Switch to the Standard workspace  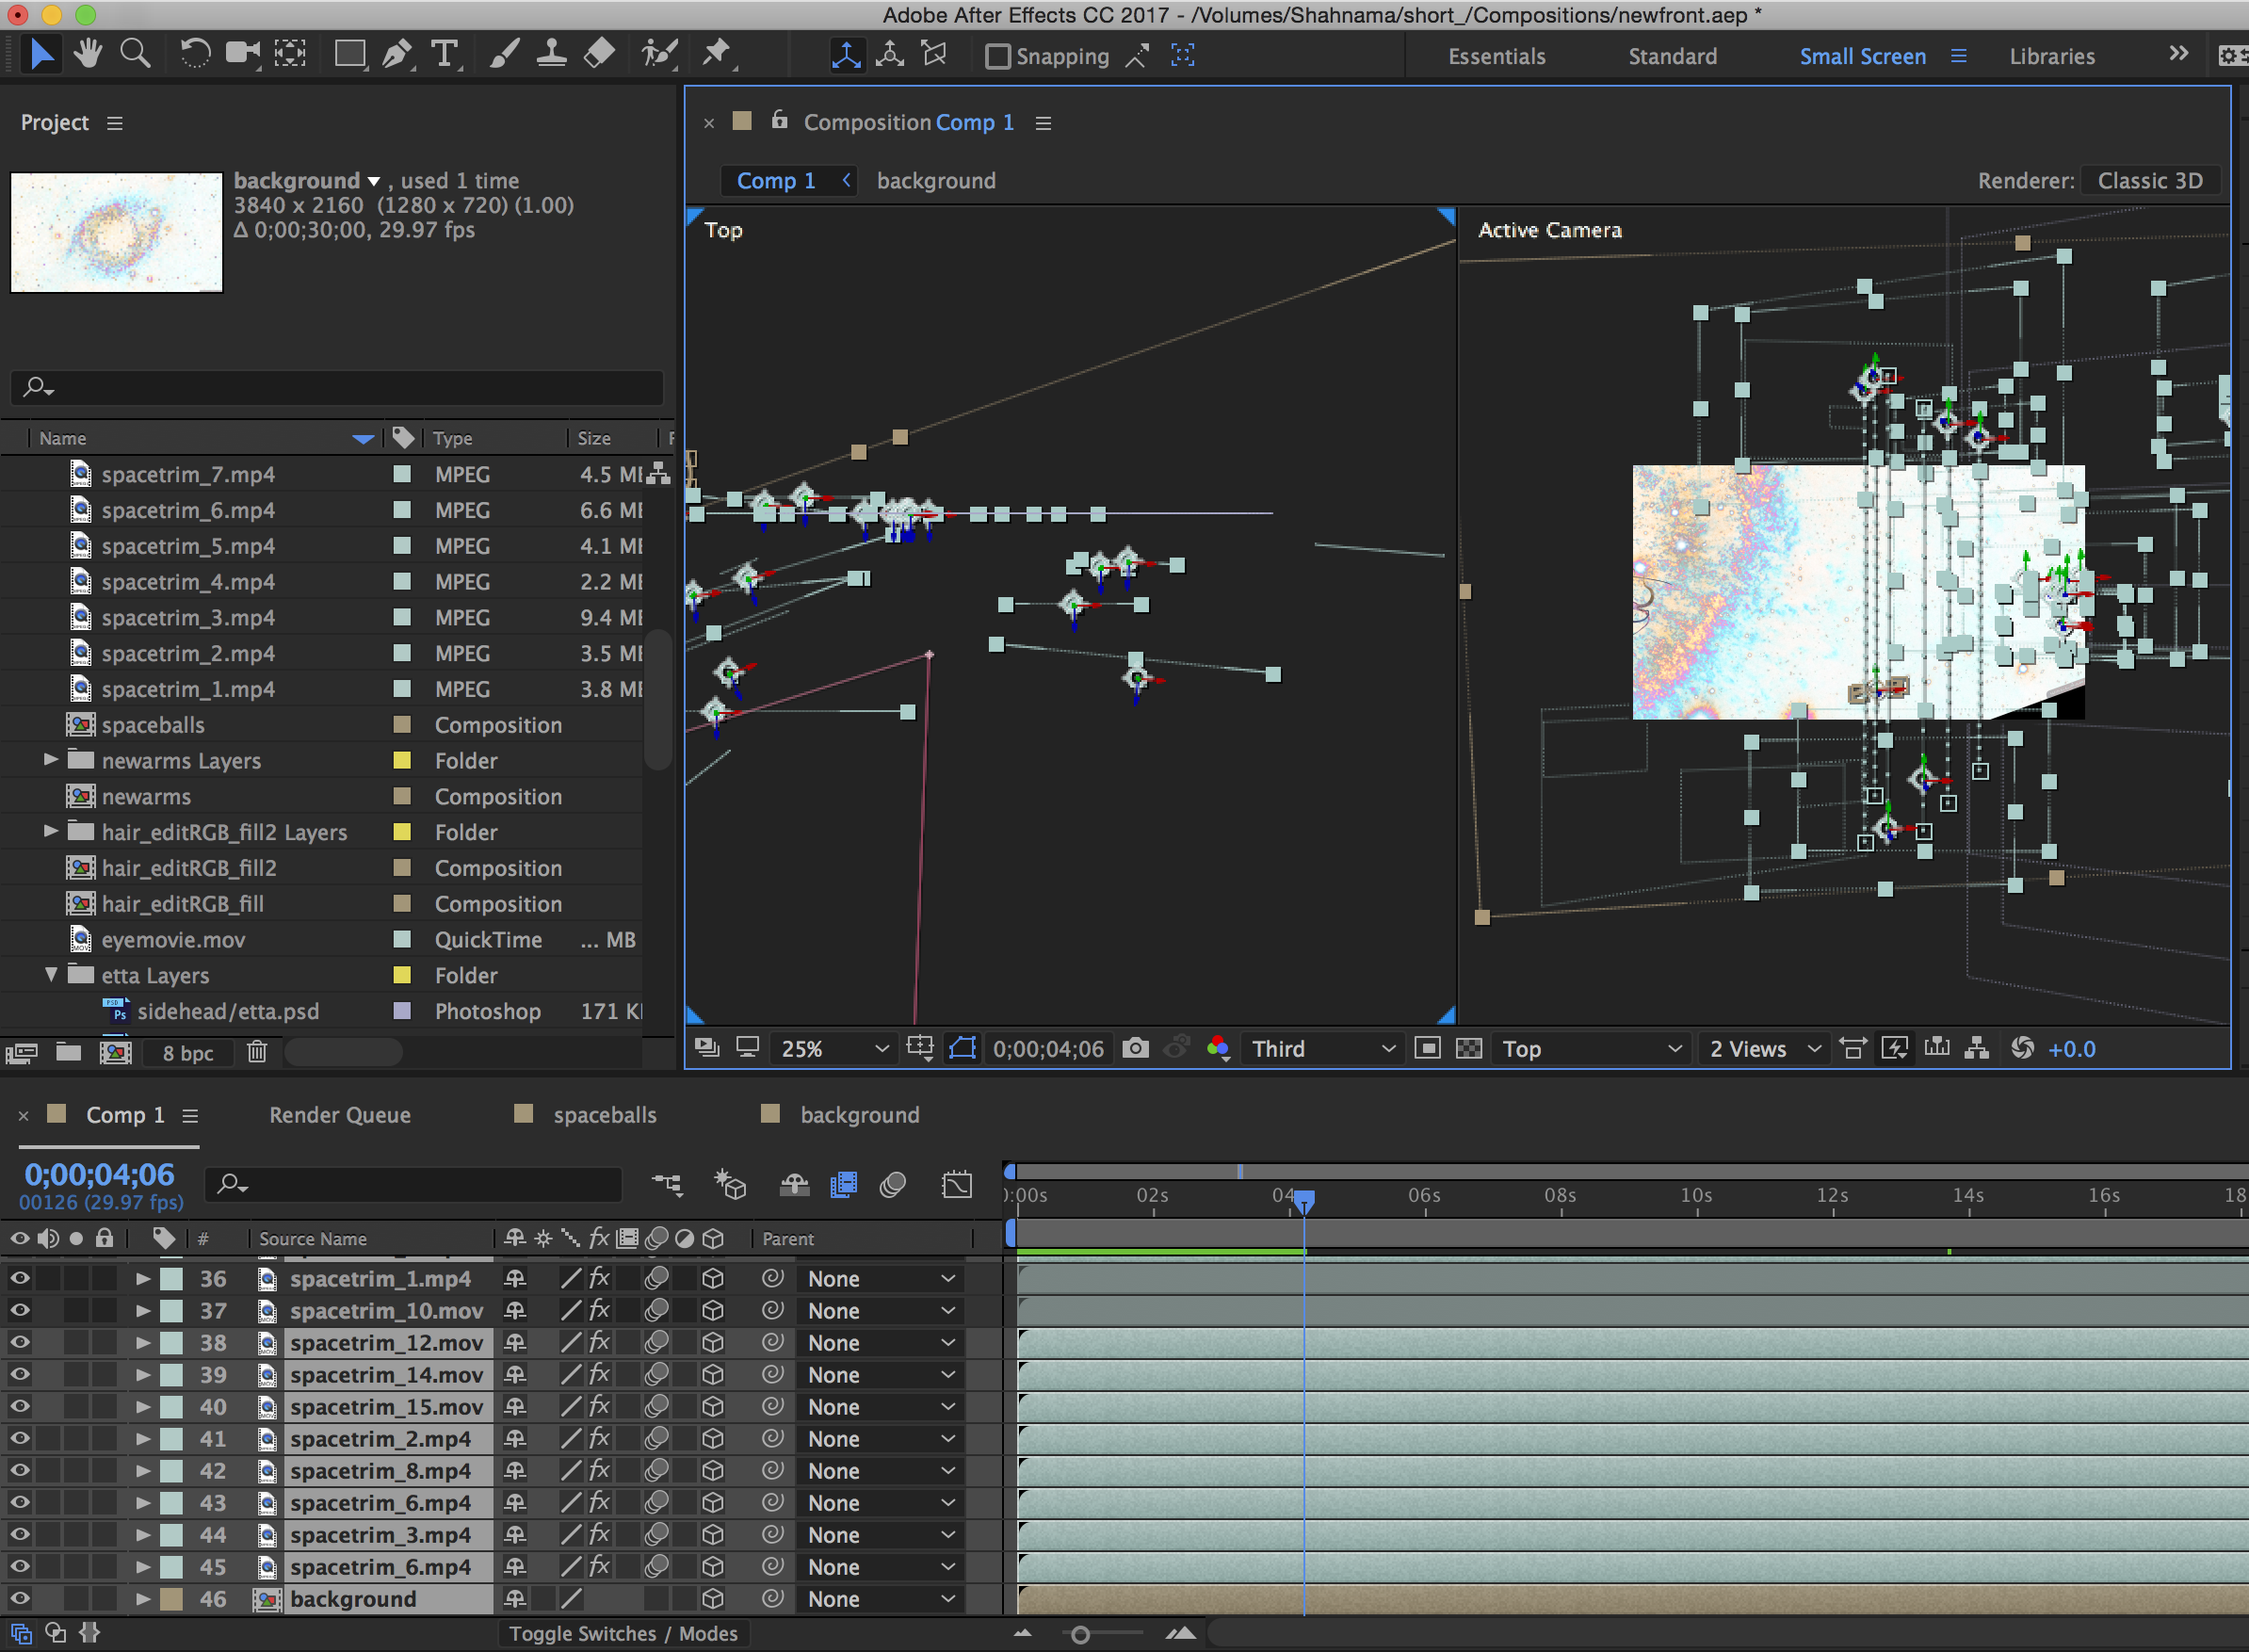tap(1672, 56)
